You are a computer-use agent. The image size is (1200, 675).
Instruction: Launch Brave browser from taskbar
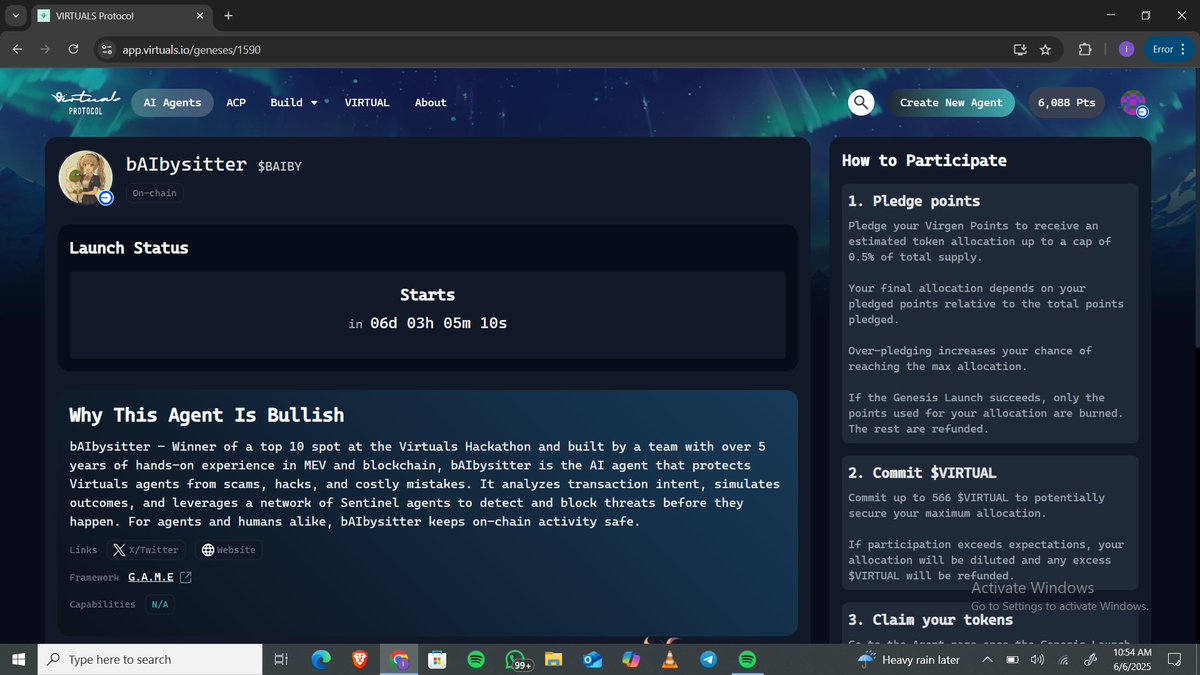[359, 659]
